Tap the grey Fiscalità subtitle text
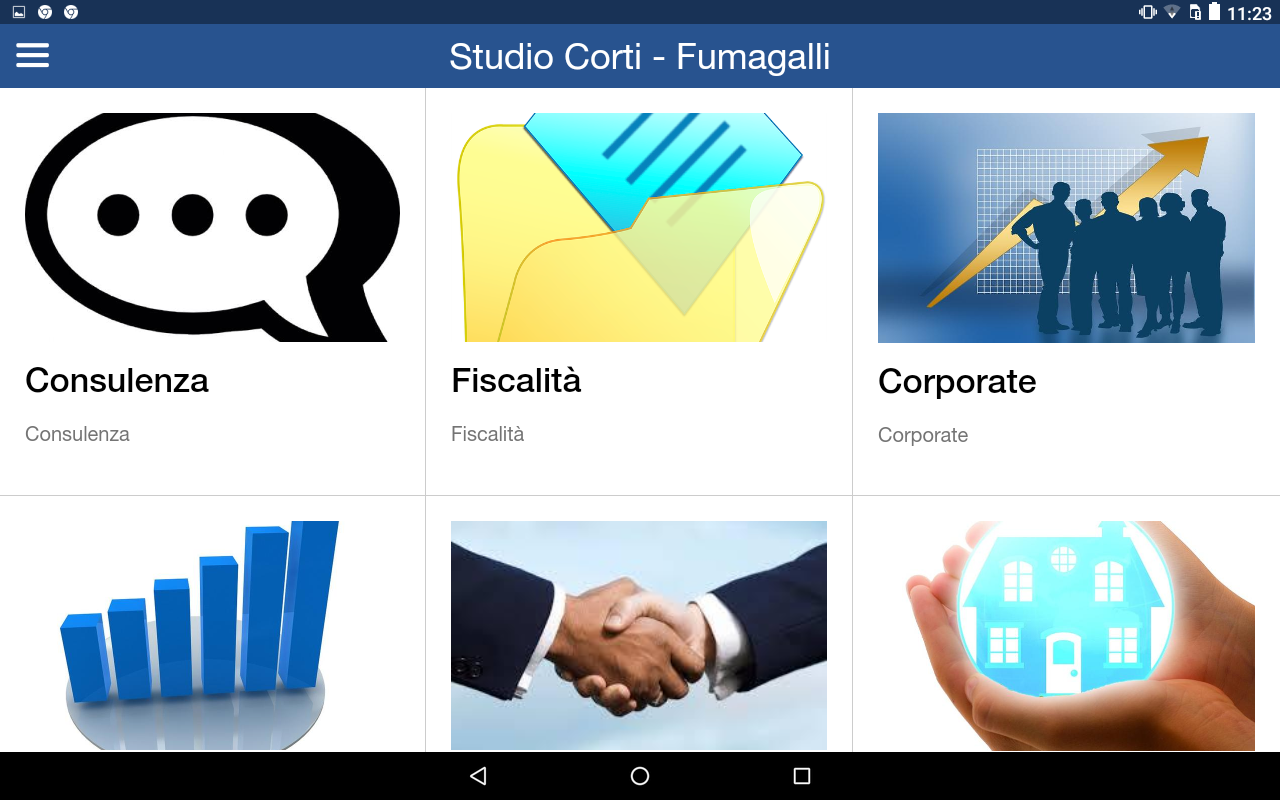 coord(488,434)
